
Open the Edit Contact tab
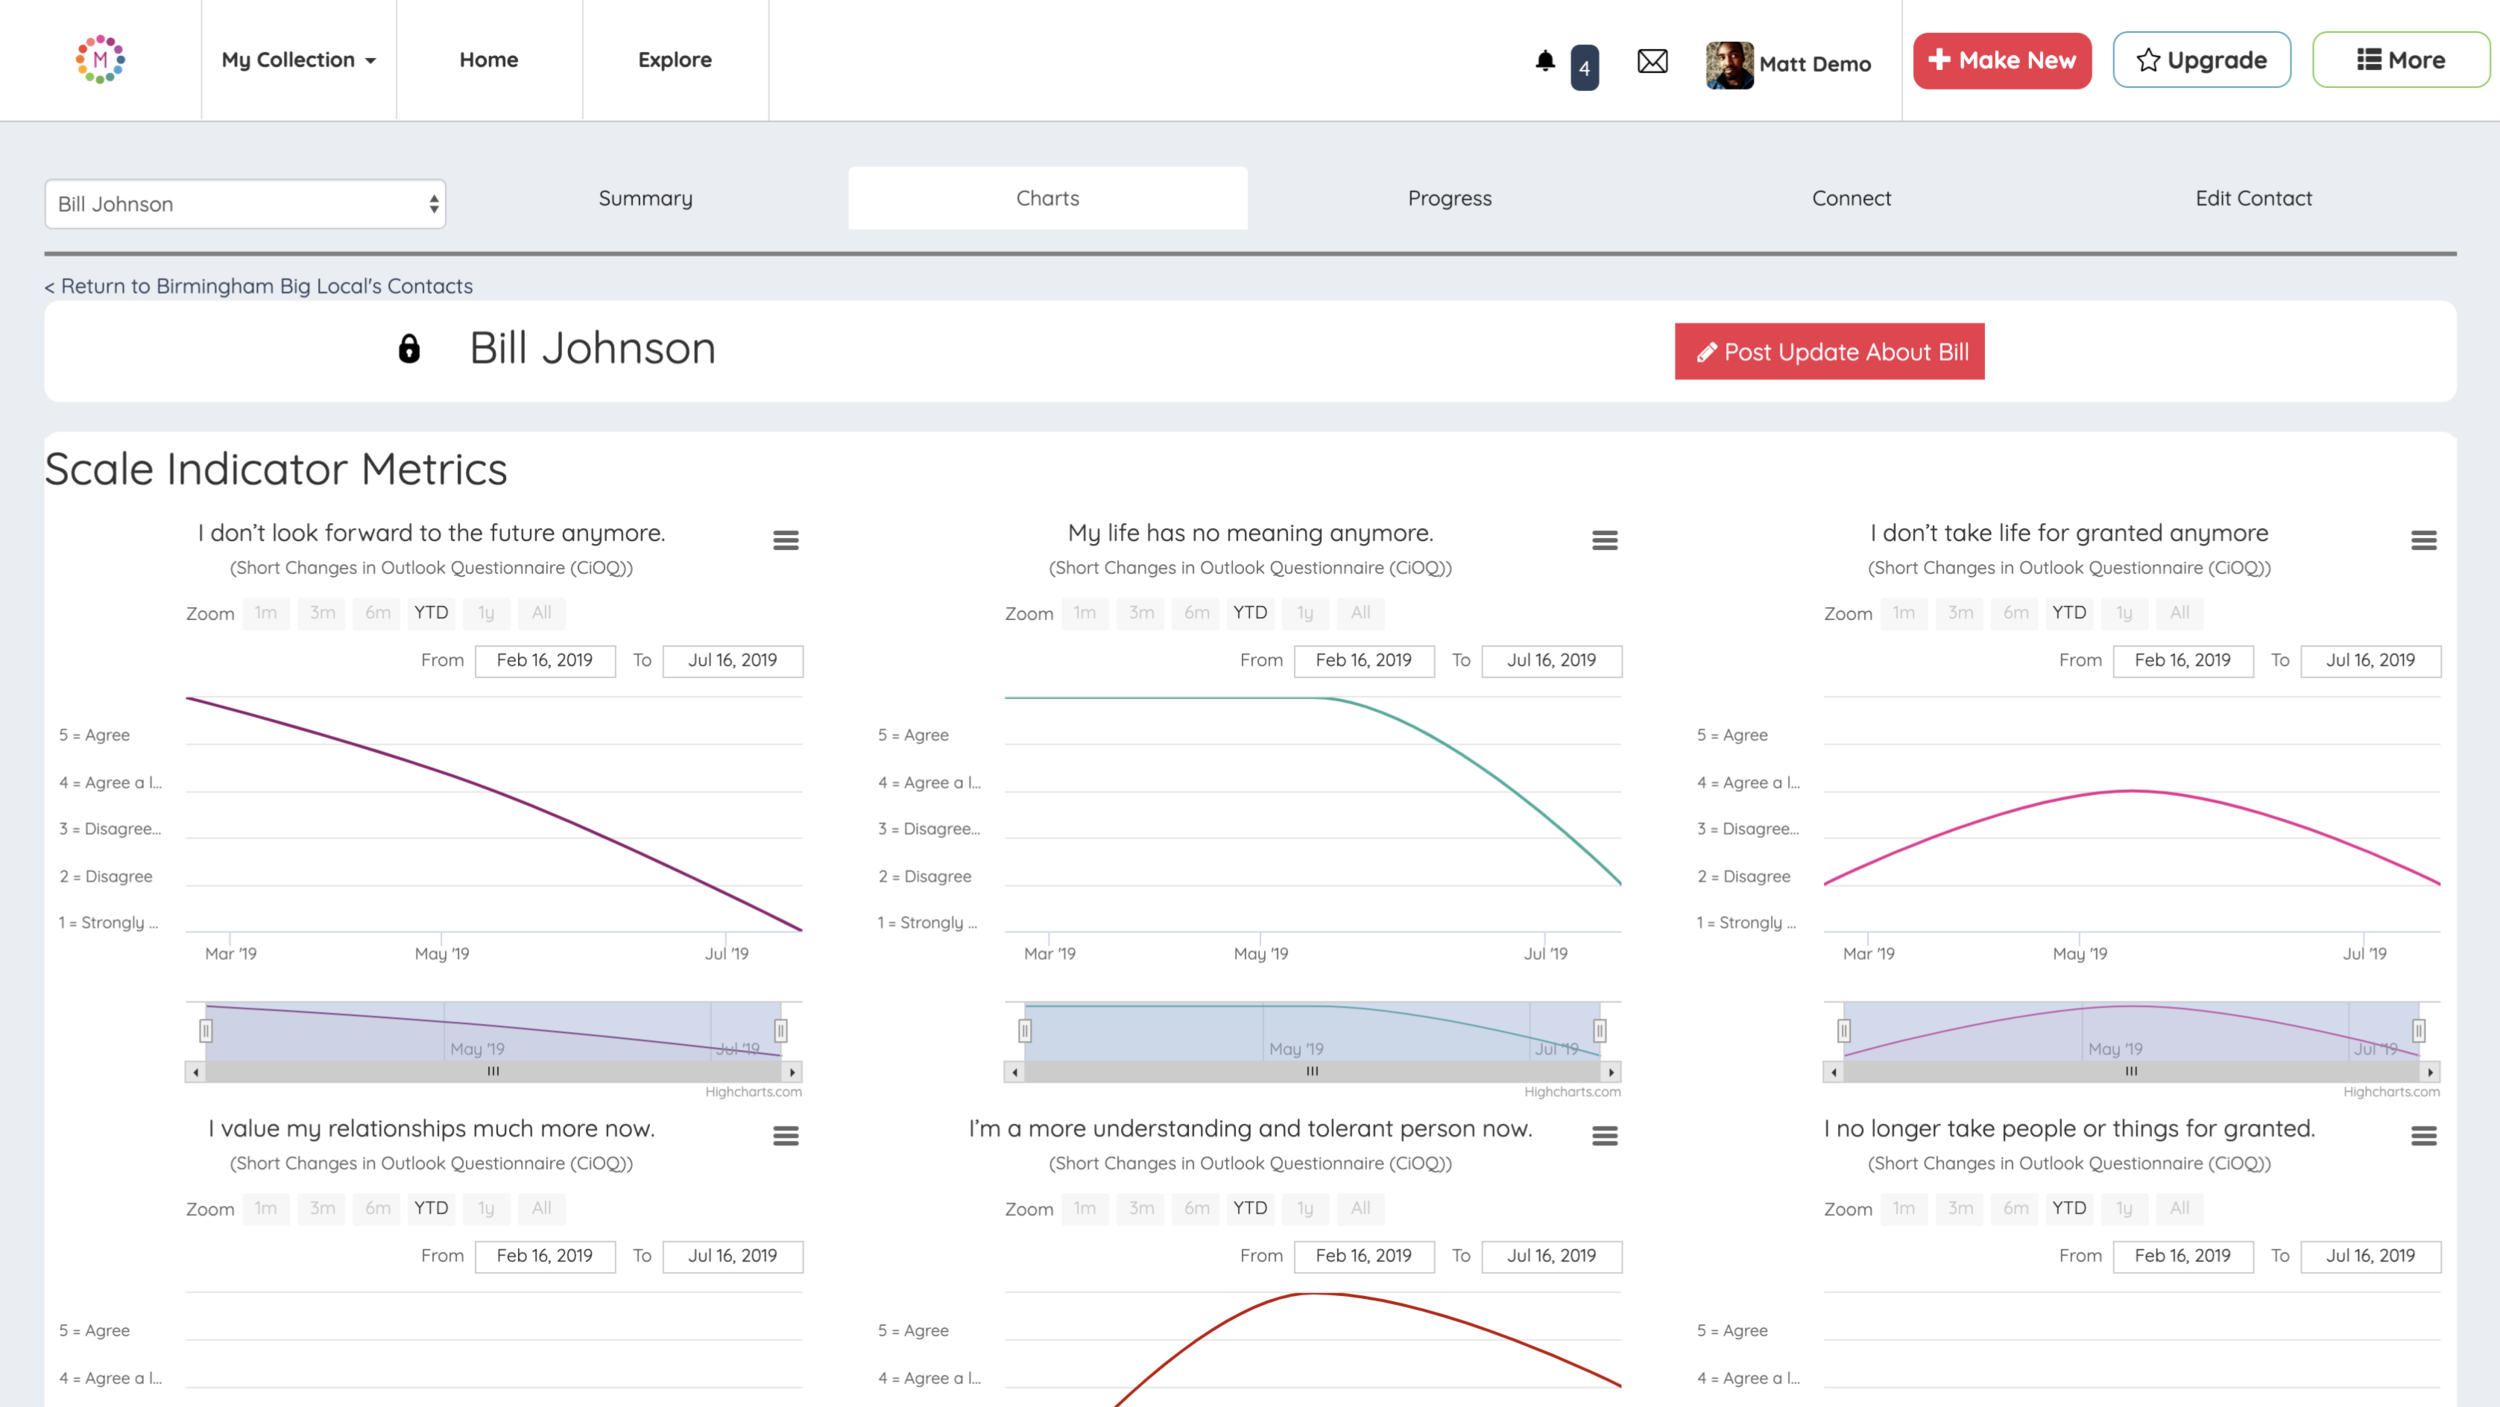[x=2254, y=198]
